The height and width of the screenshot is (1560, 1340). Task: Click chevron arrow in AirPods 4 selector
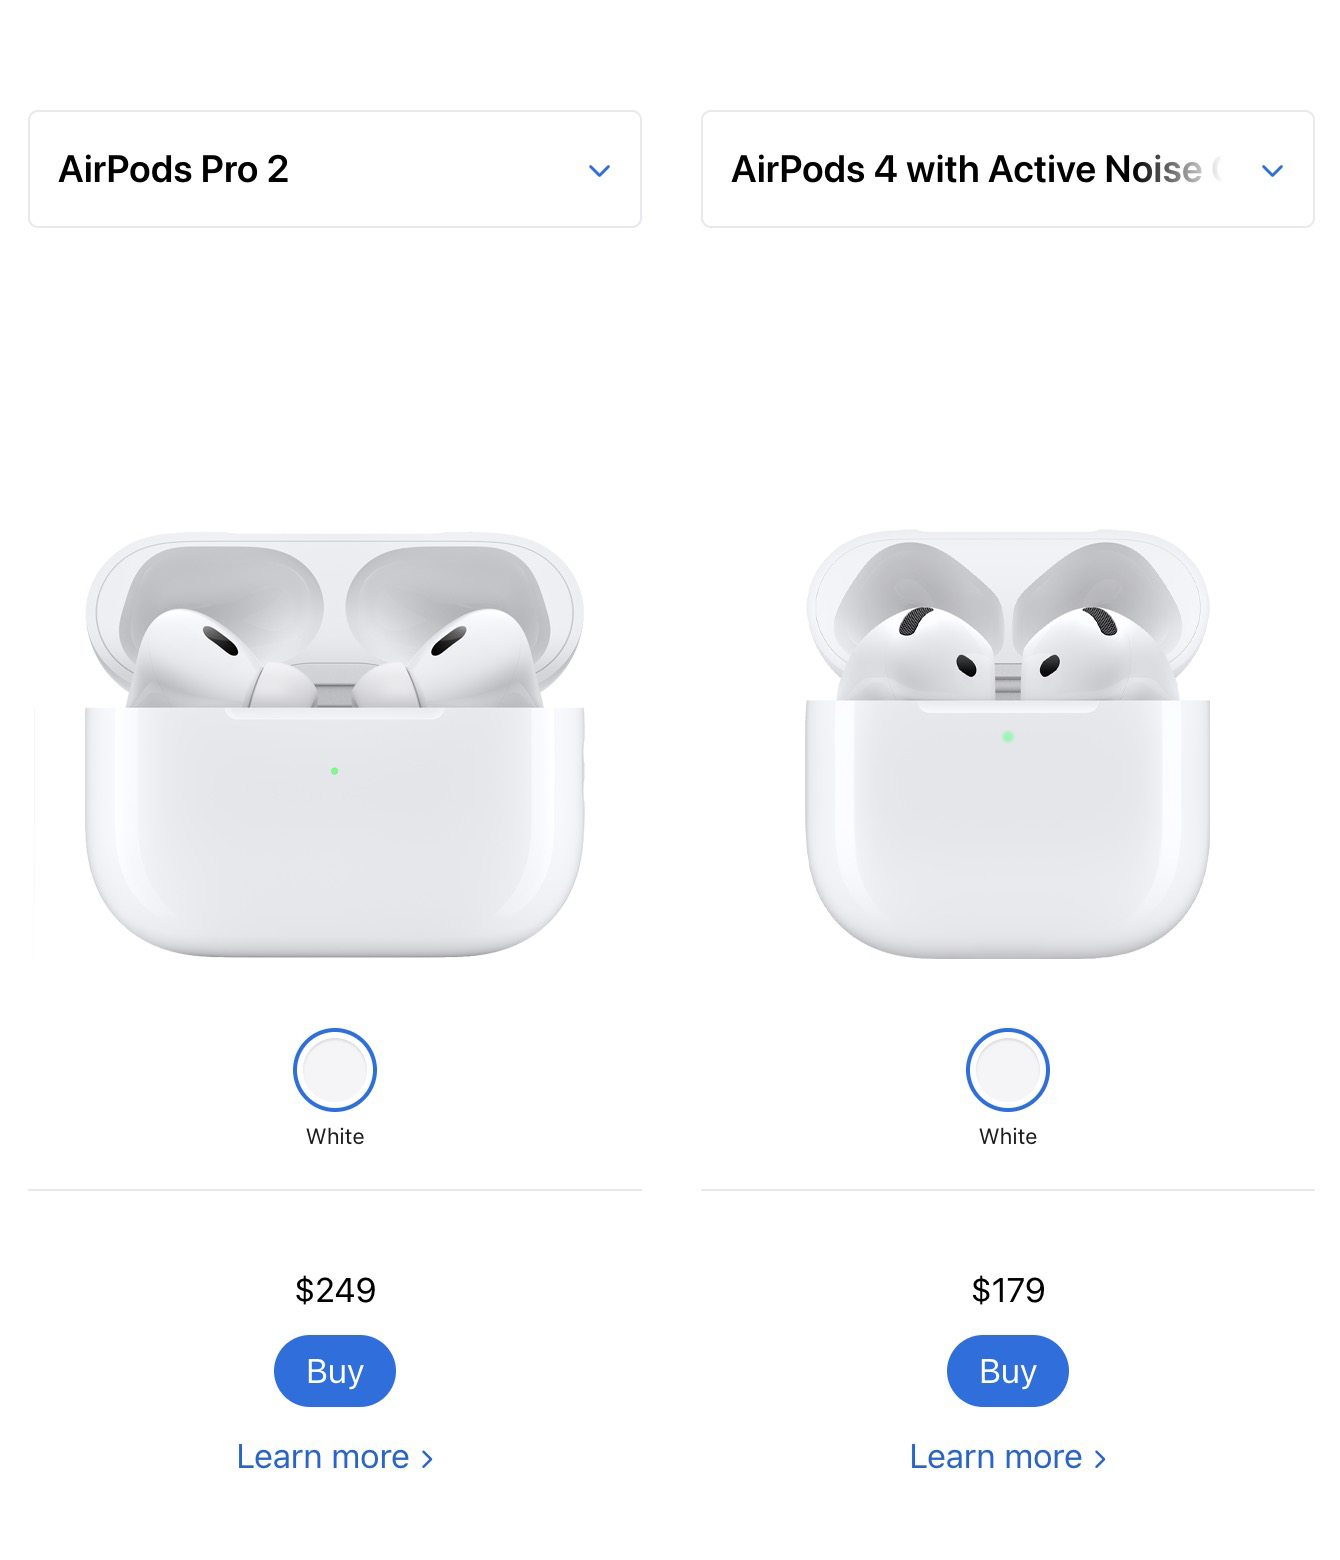point(1272,171)
